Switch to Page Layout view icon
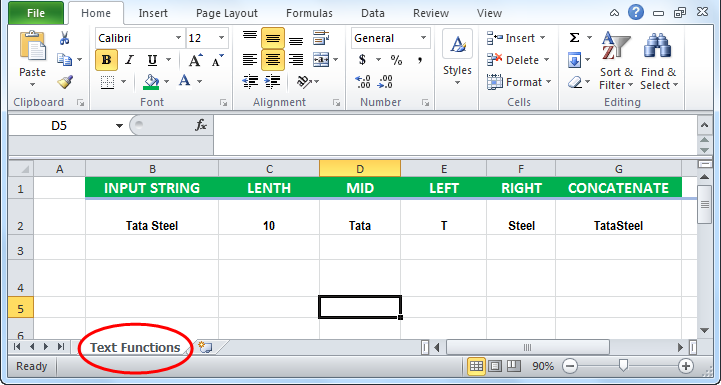 [x=495, y=366]
